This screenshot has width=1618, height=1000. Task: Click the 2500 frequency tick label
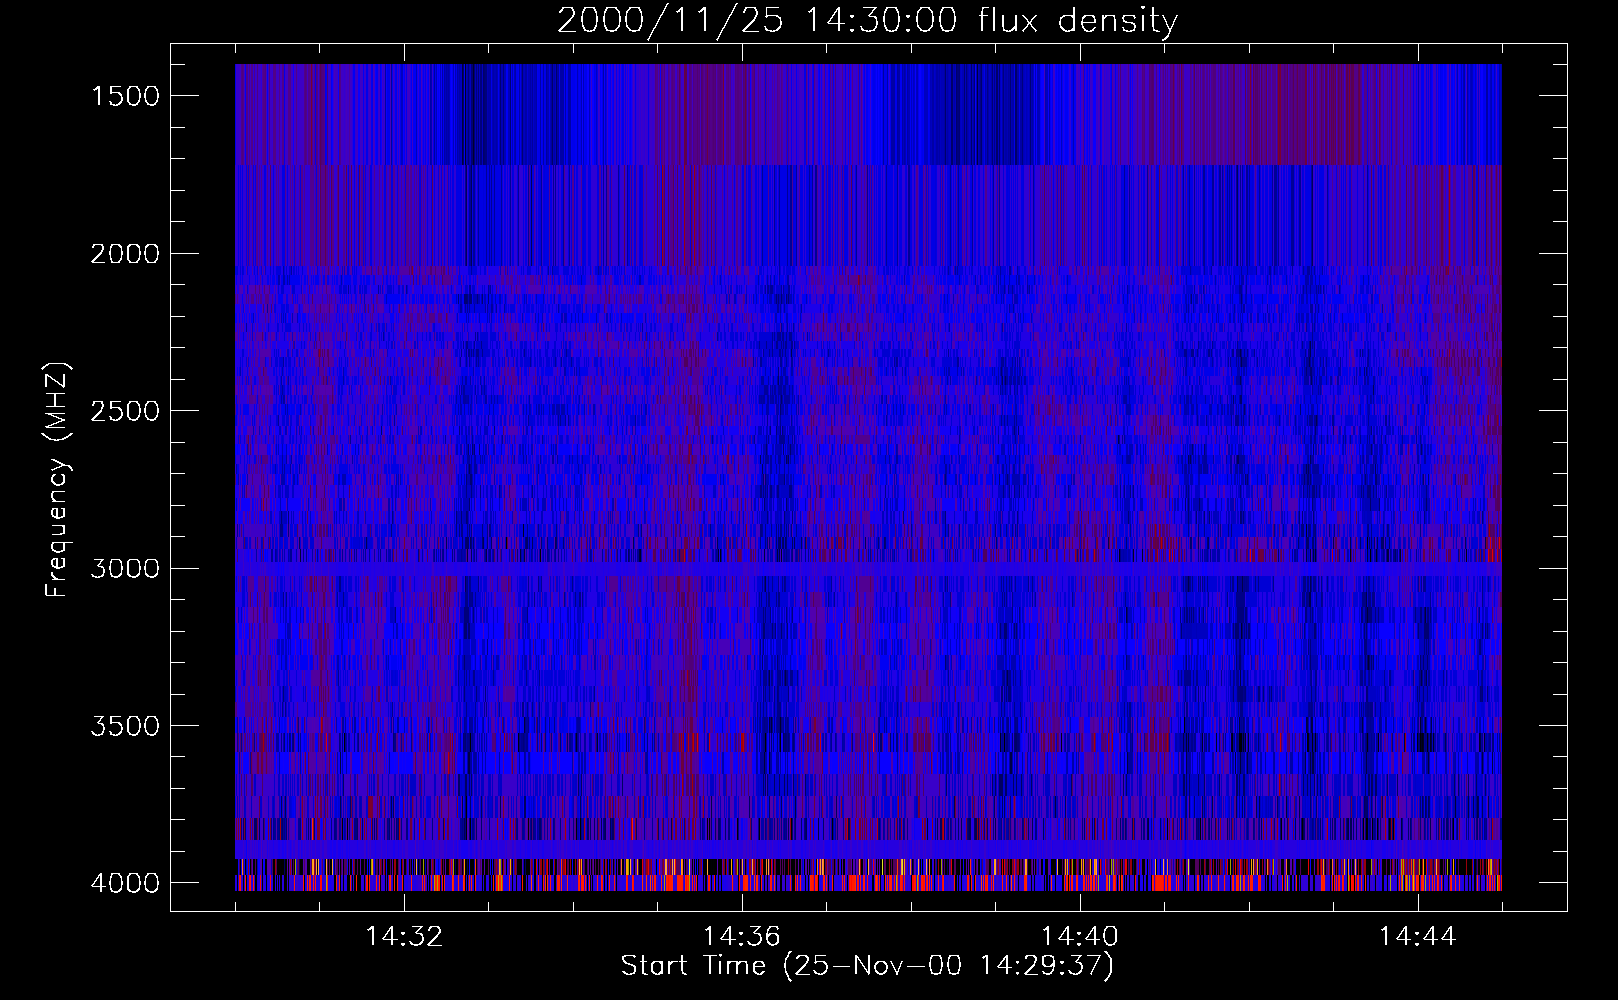125,411
